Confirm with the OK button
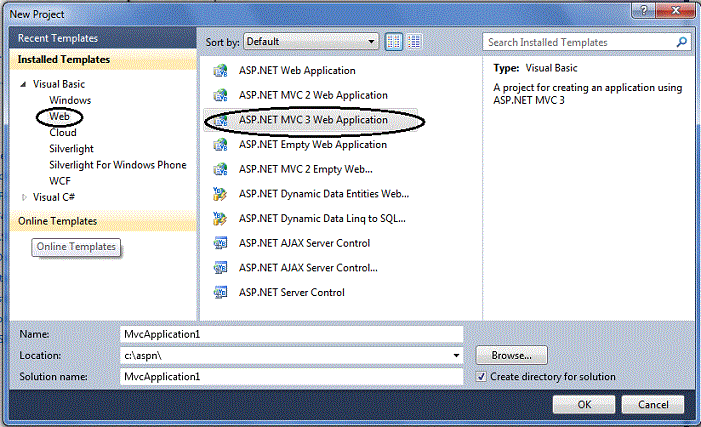 [584, 405]
